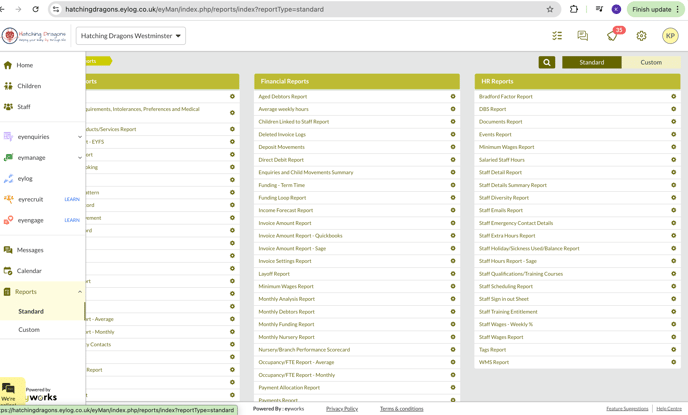Viewport: 688px width, 415px height.
Task: Open Monthly Debtors Report
Action: point(287,312)
